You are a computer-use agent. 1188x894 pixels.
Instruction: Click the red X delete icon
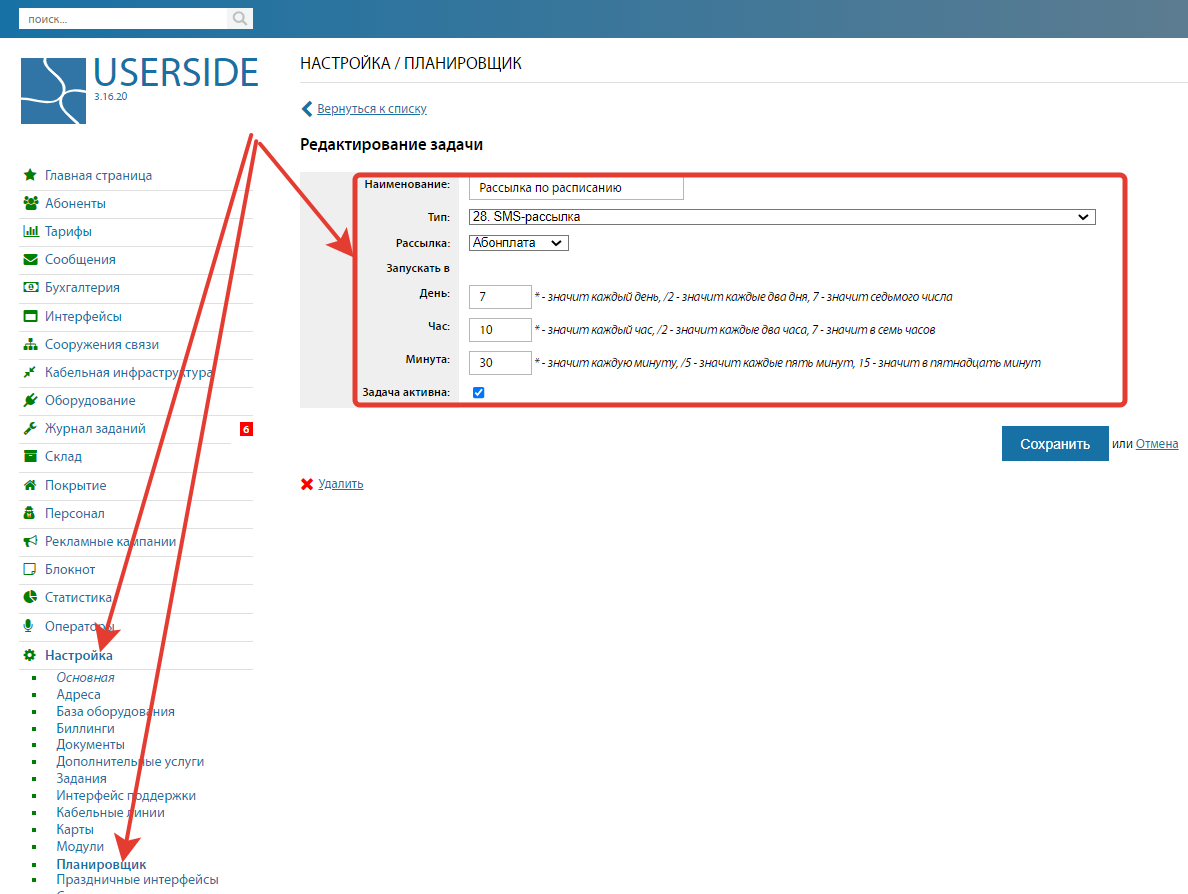[307, 484]
